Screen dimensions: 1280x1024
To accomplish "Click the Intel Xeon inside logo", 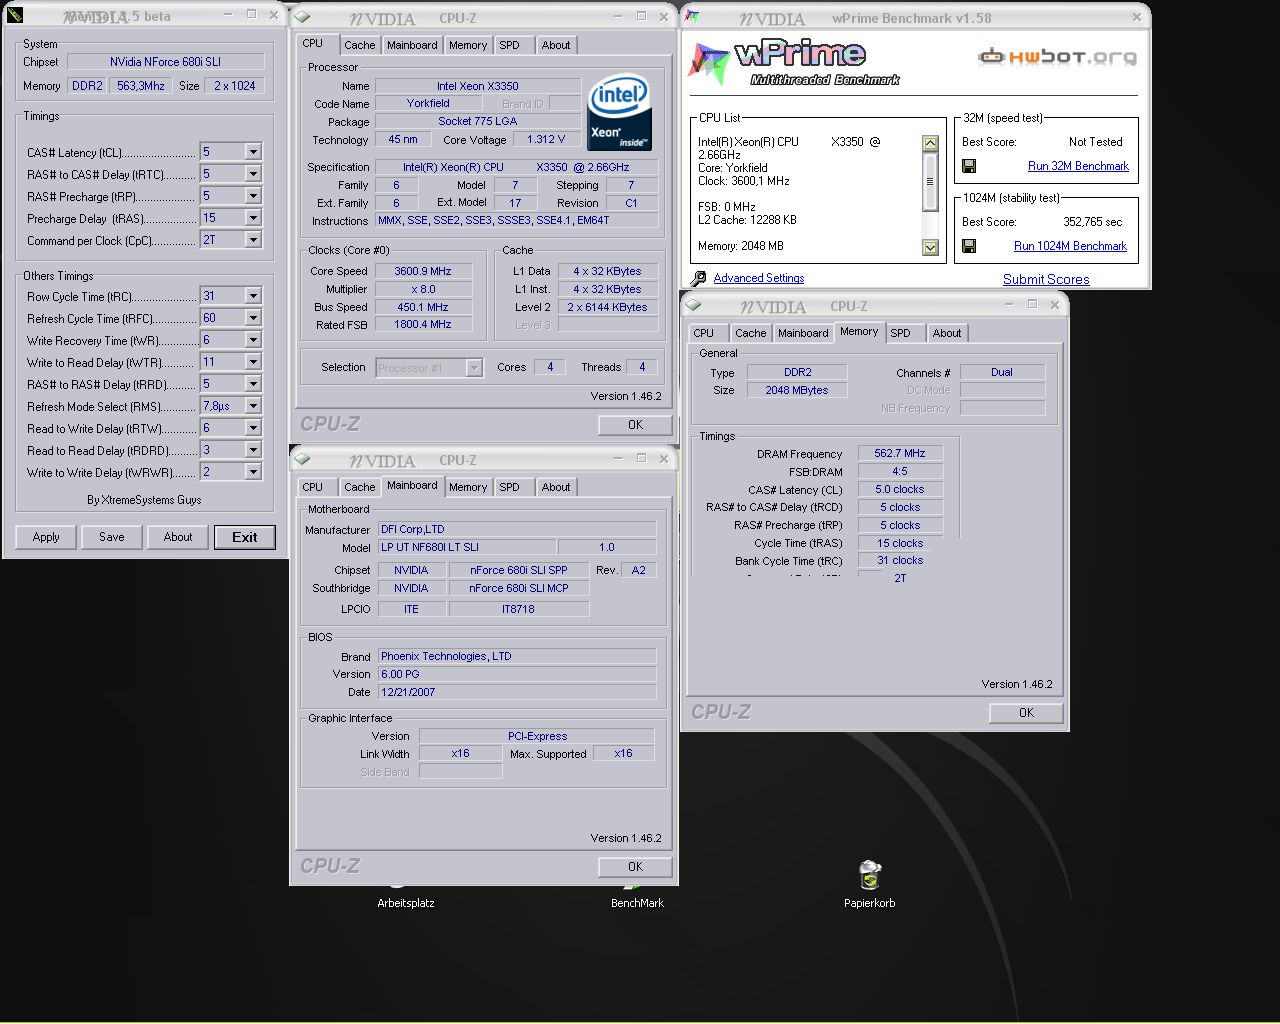I will tap(620, 111).
